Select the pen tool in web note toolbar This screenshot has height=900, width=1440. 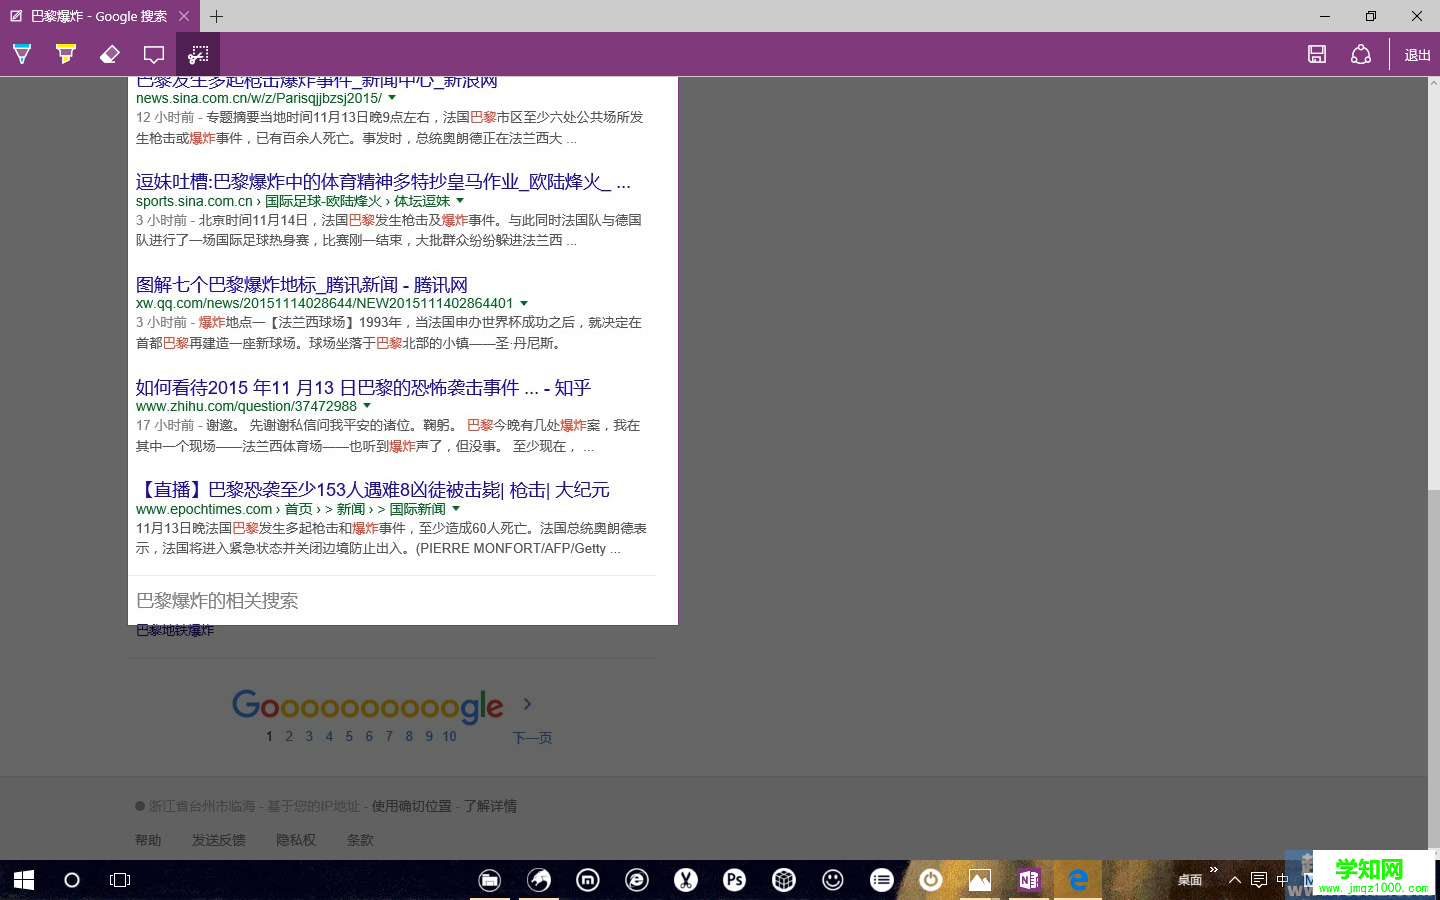pos(22,54)
